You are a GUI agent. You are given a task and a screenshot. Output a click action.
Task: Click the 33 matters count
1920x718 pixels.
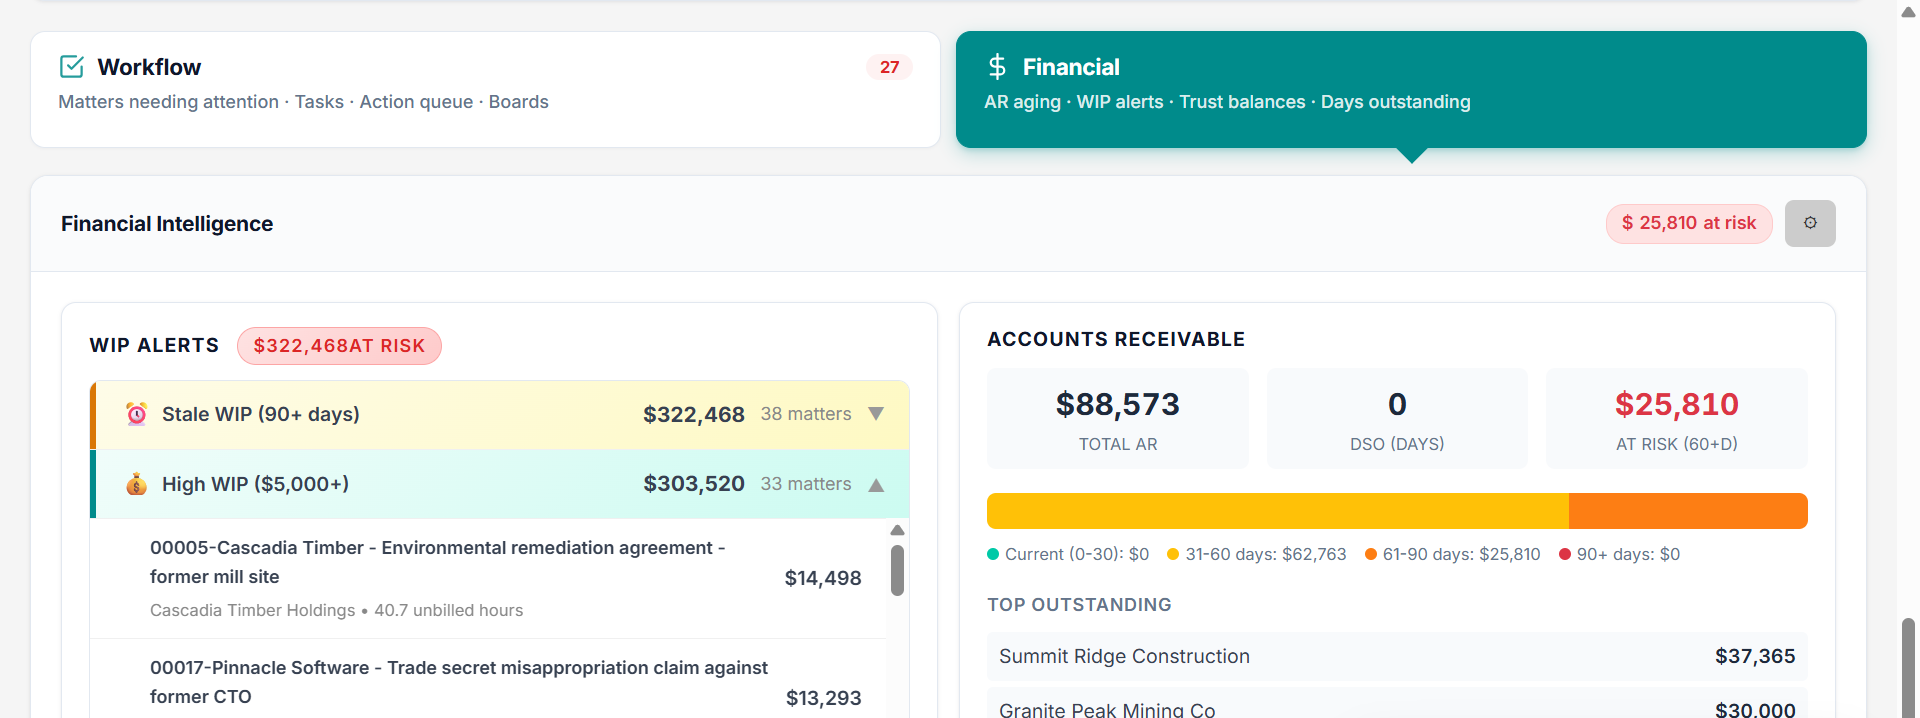point(806,484)
